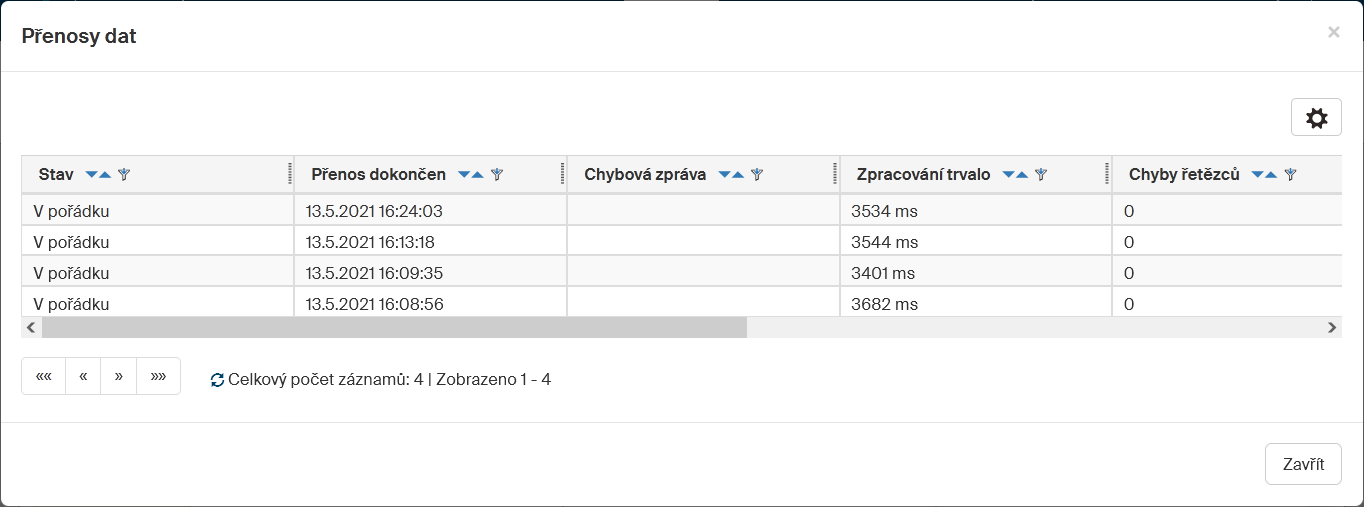
Task: Open filter for Chybová zpráva column
Action: click(x=757, y=175)
